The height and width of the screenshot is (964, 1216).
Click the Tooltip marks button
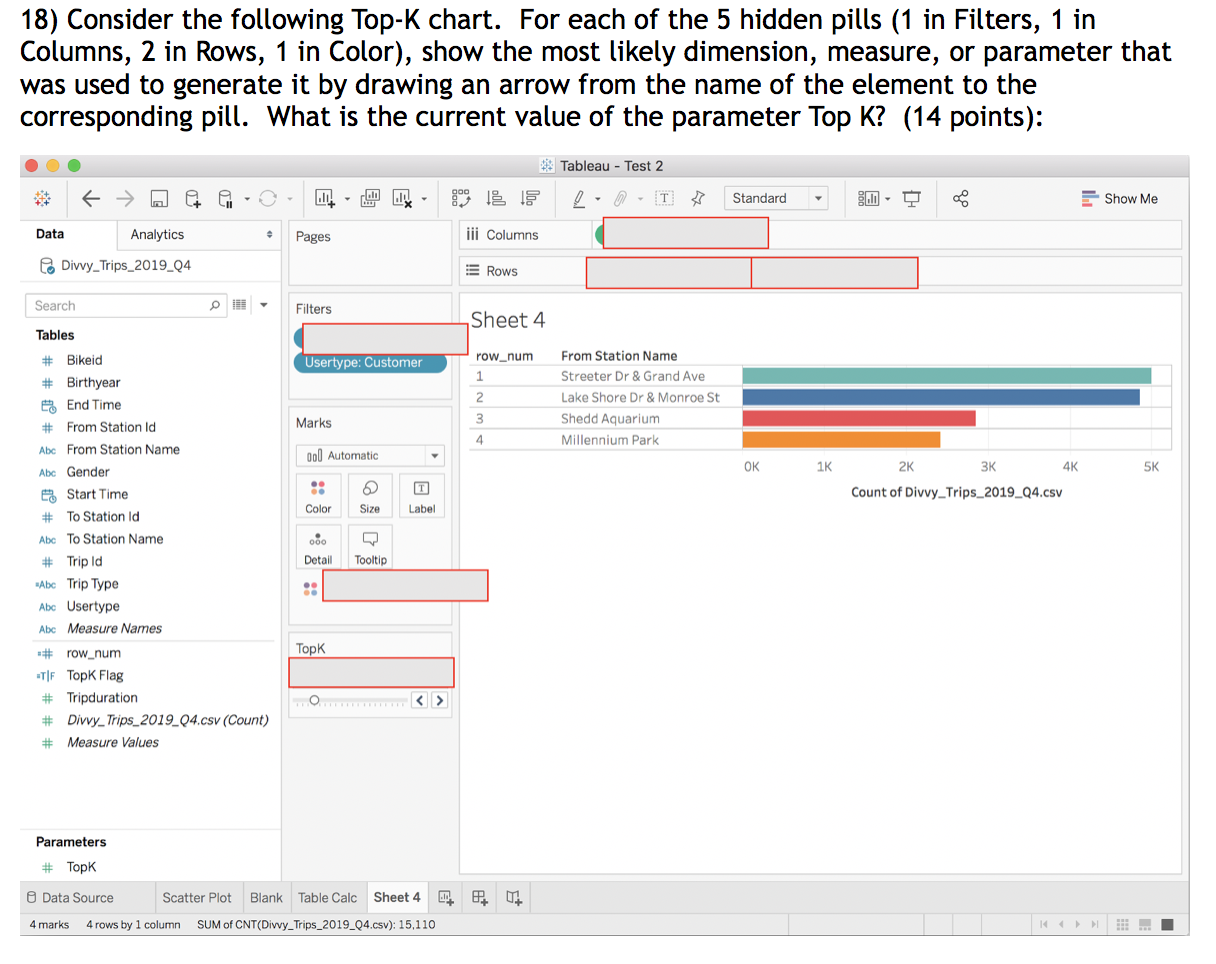(370, 548)
